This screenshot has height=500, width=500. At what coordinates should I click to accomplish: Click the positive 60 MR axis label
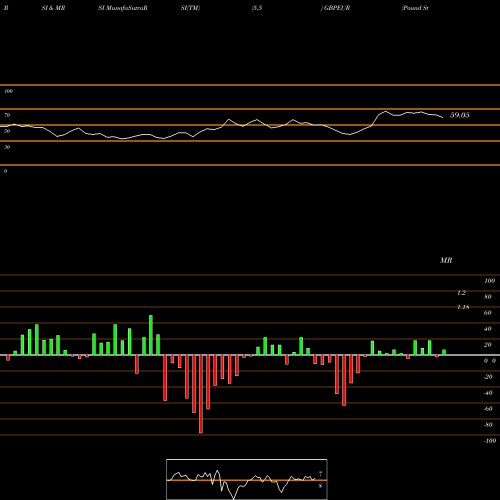[488, 313]
